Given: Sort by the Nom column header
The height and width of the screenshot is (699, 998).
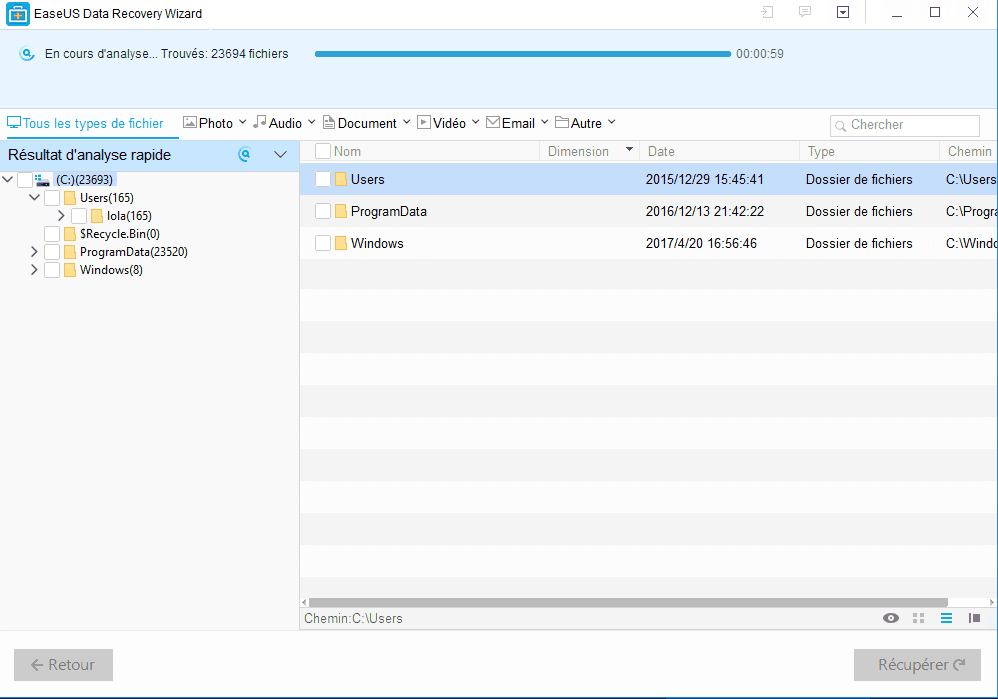Looking at the screenshot, I should click(x=348, y=152).
